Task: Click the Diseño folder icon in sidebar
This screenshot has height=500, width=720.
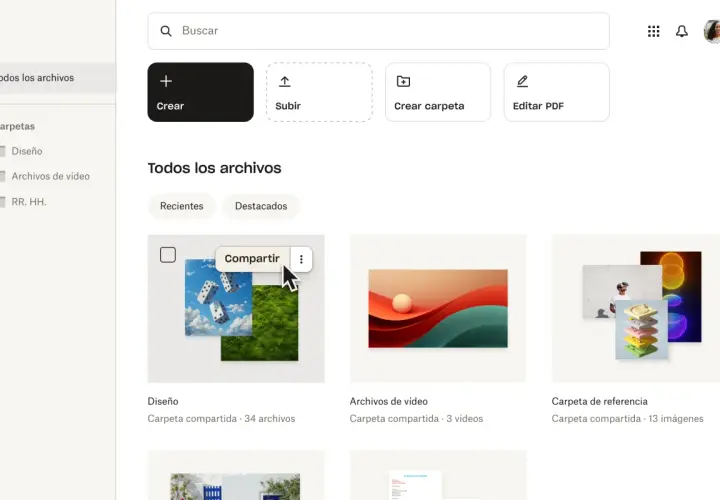Action: pos(2,151)
